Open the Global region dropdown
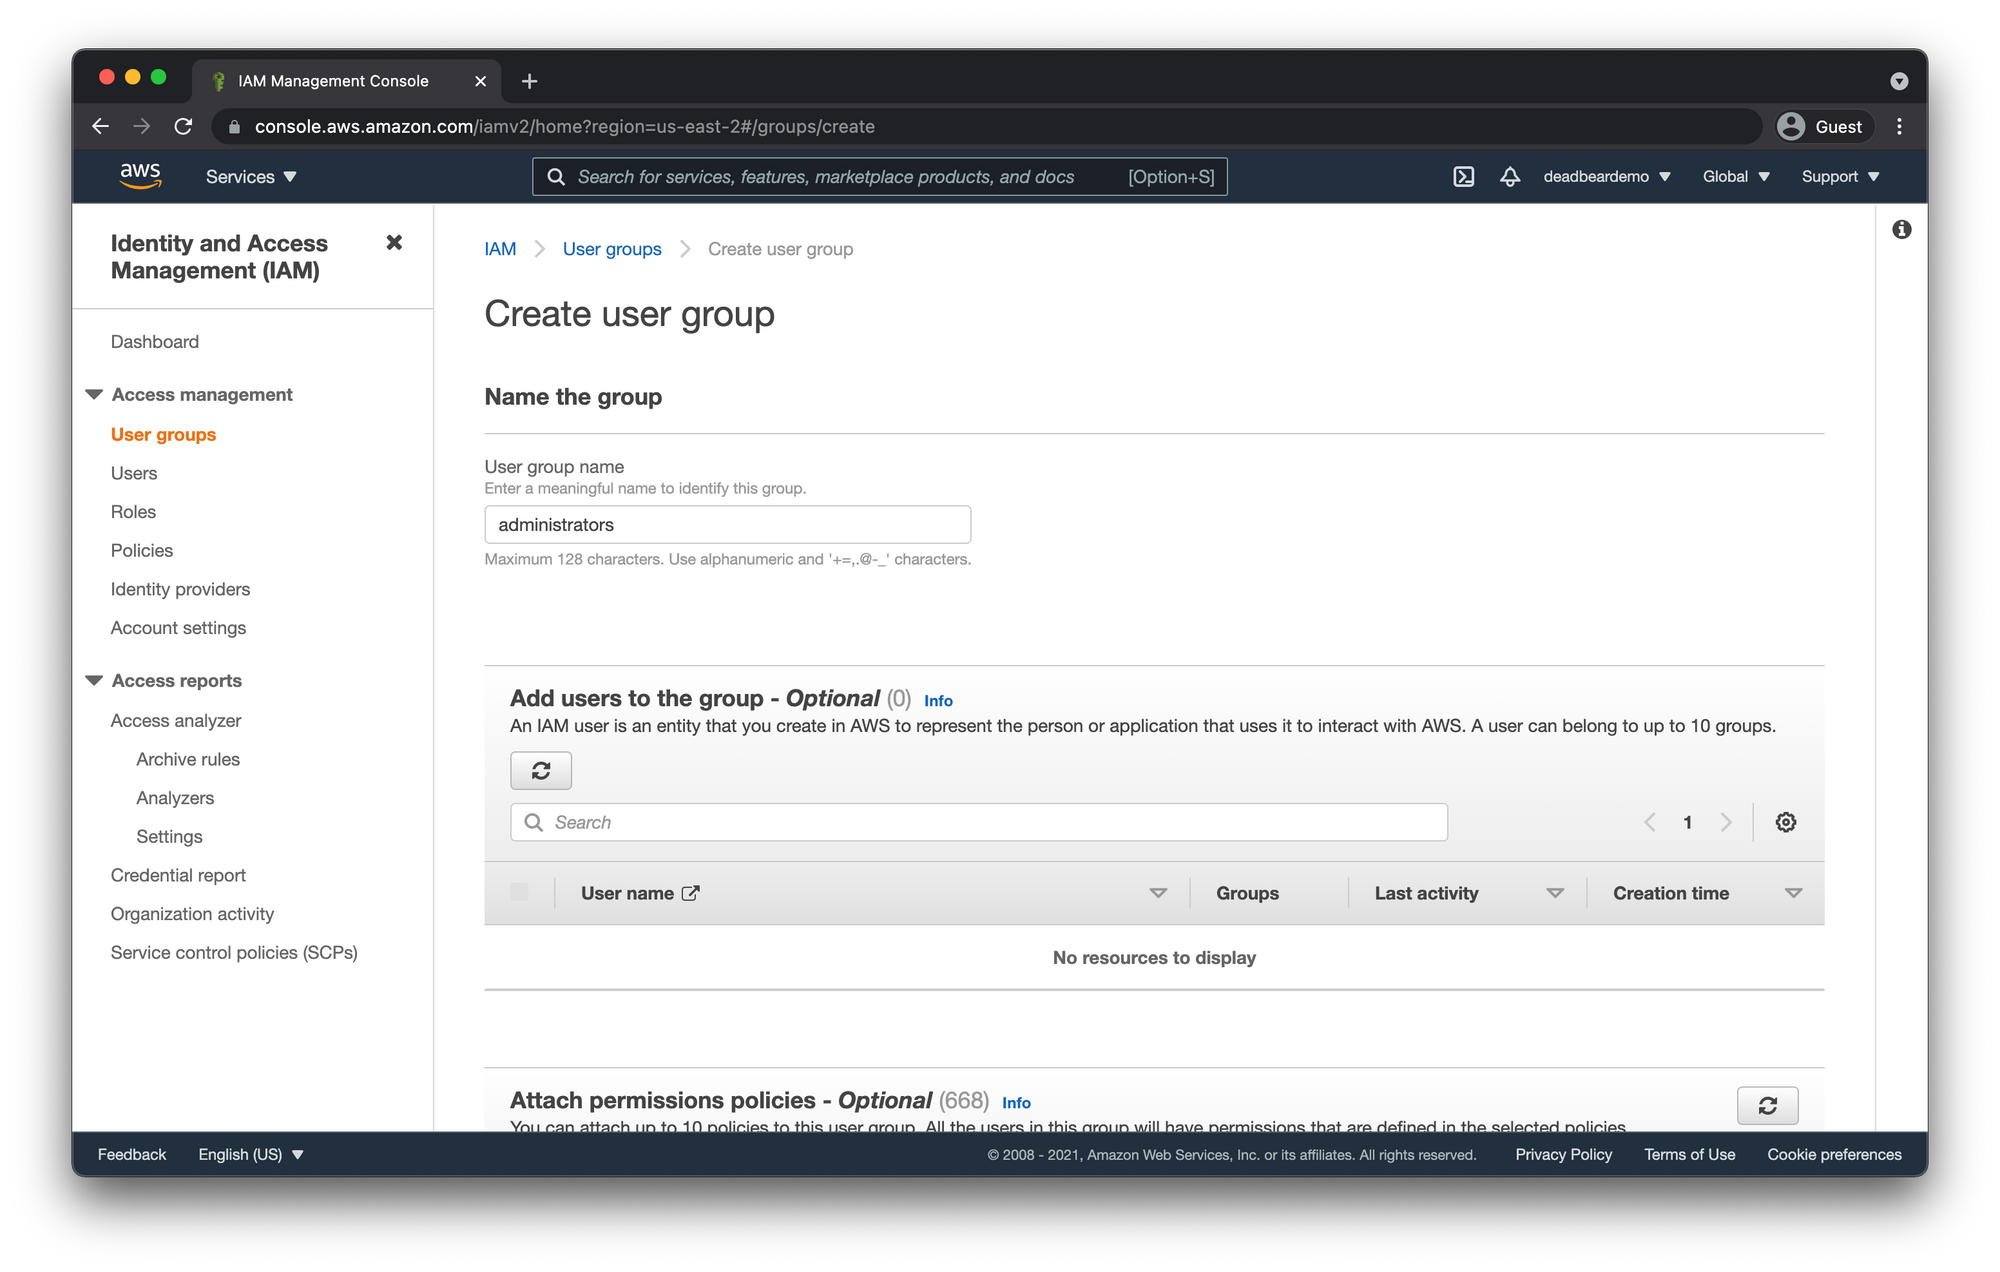 [x=1736, y=177]
